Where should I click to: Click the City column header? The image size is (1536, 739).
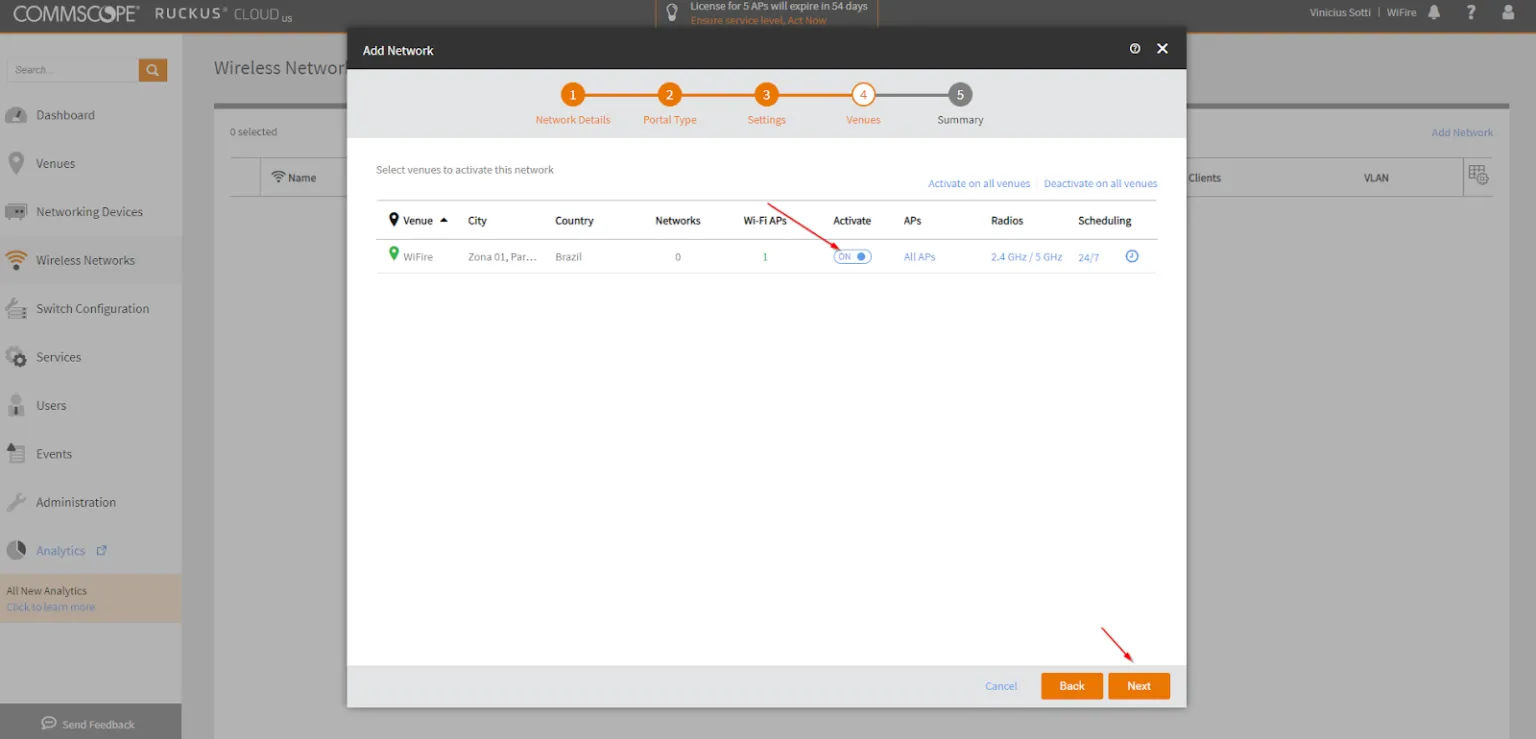477,221
